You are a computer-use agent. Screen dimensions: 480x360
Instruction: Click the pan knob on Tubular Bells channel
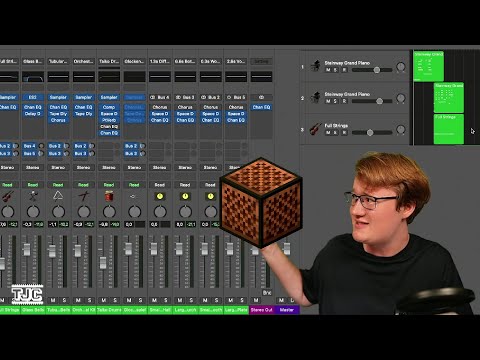58,212
